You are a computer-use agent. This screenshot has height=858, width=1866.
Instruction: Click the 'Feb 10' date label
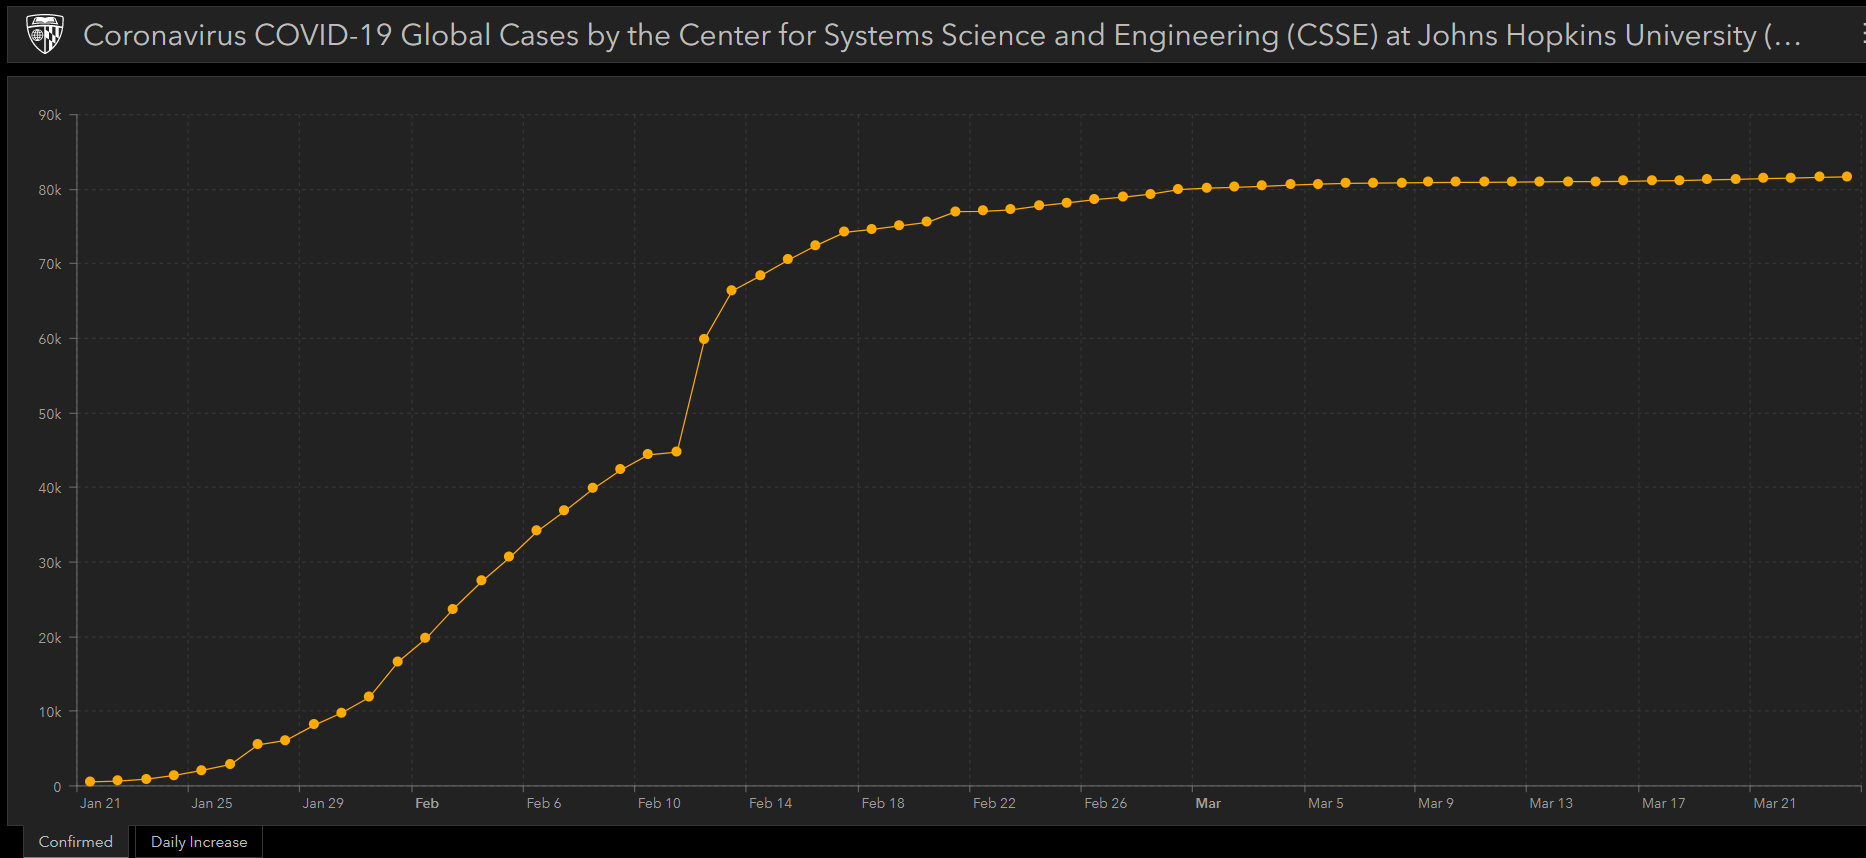tap(659, 803)
